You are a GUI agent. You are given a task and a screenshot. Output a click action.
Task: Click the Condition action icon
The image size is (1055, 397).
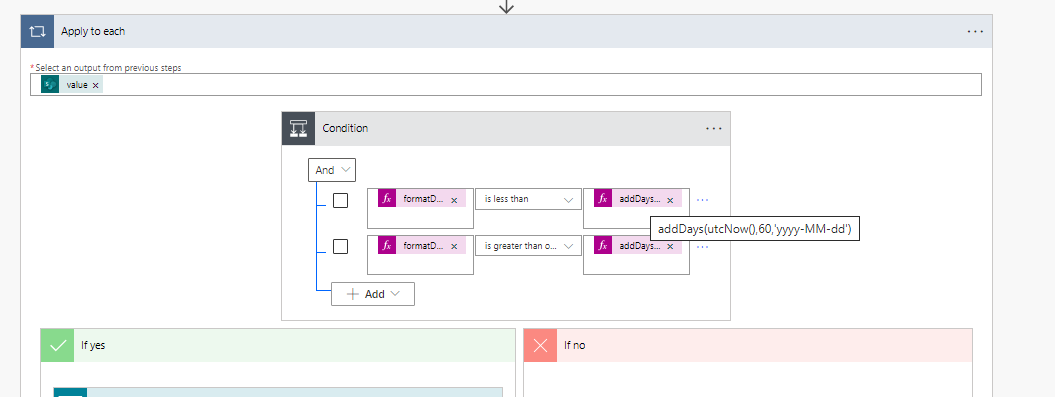coord(298,129)
